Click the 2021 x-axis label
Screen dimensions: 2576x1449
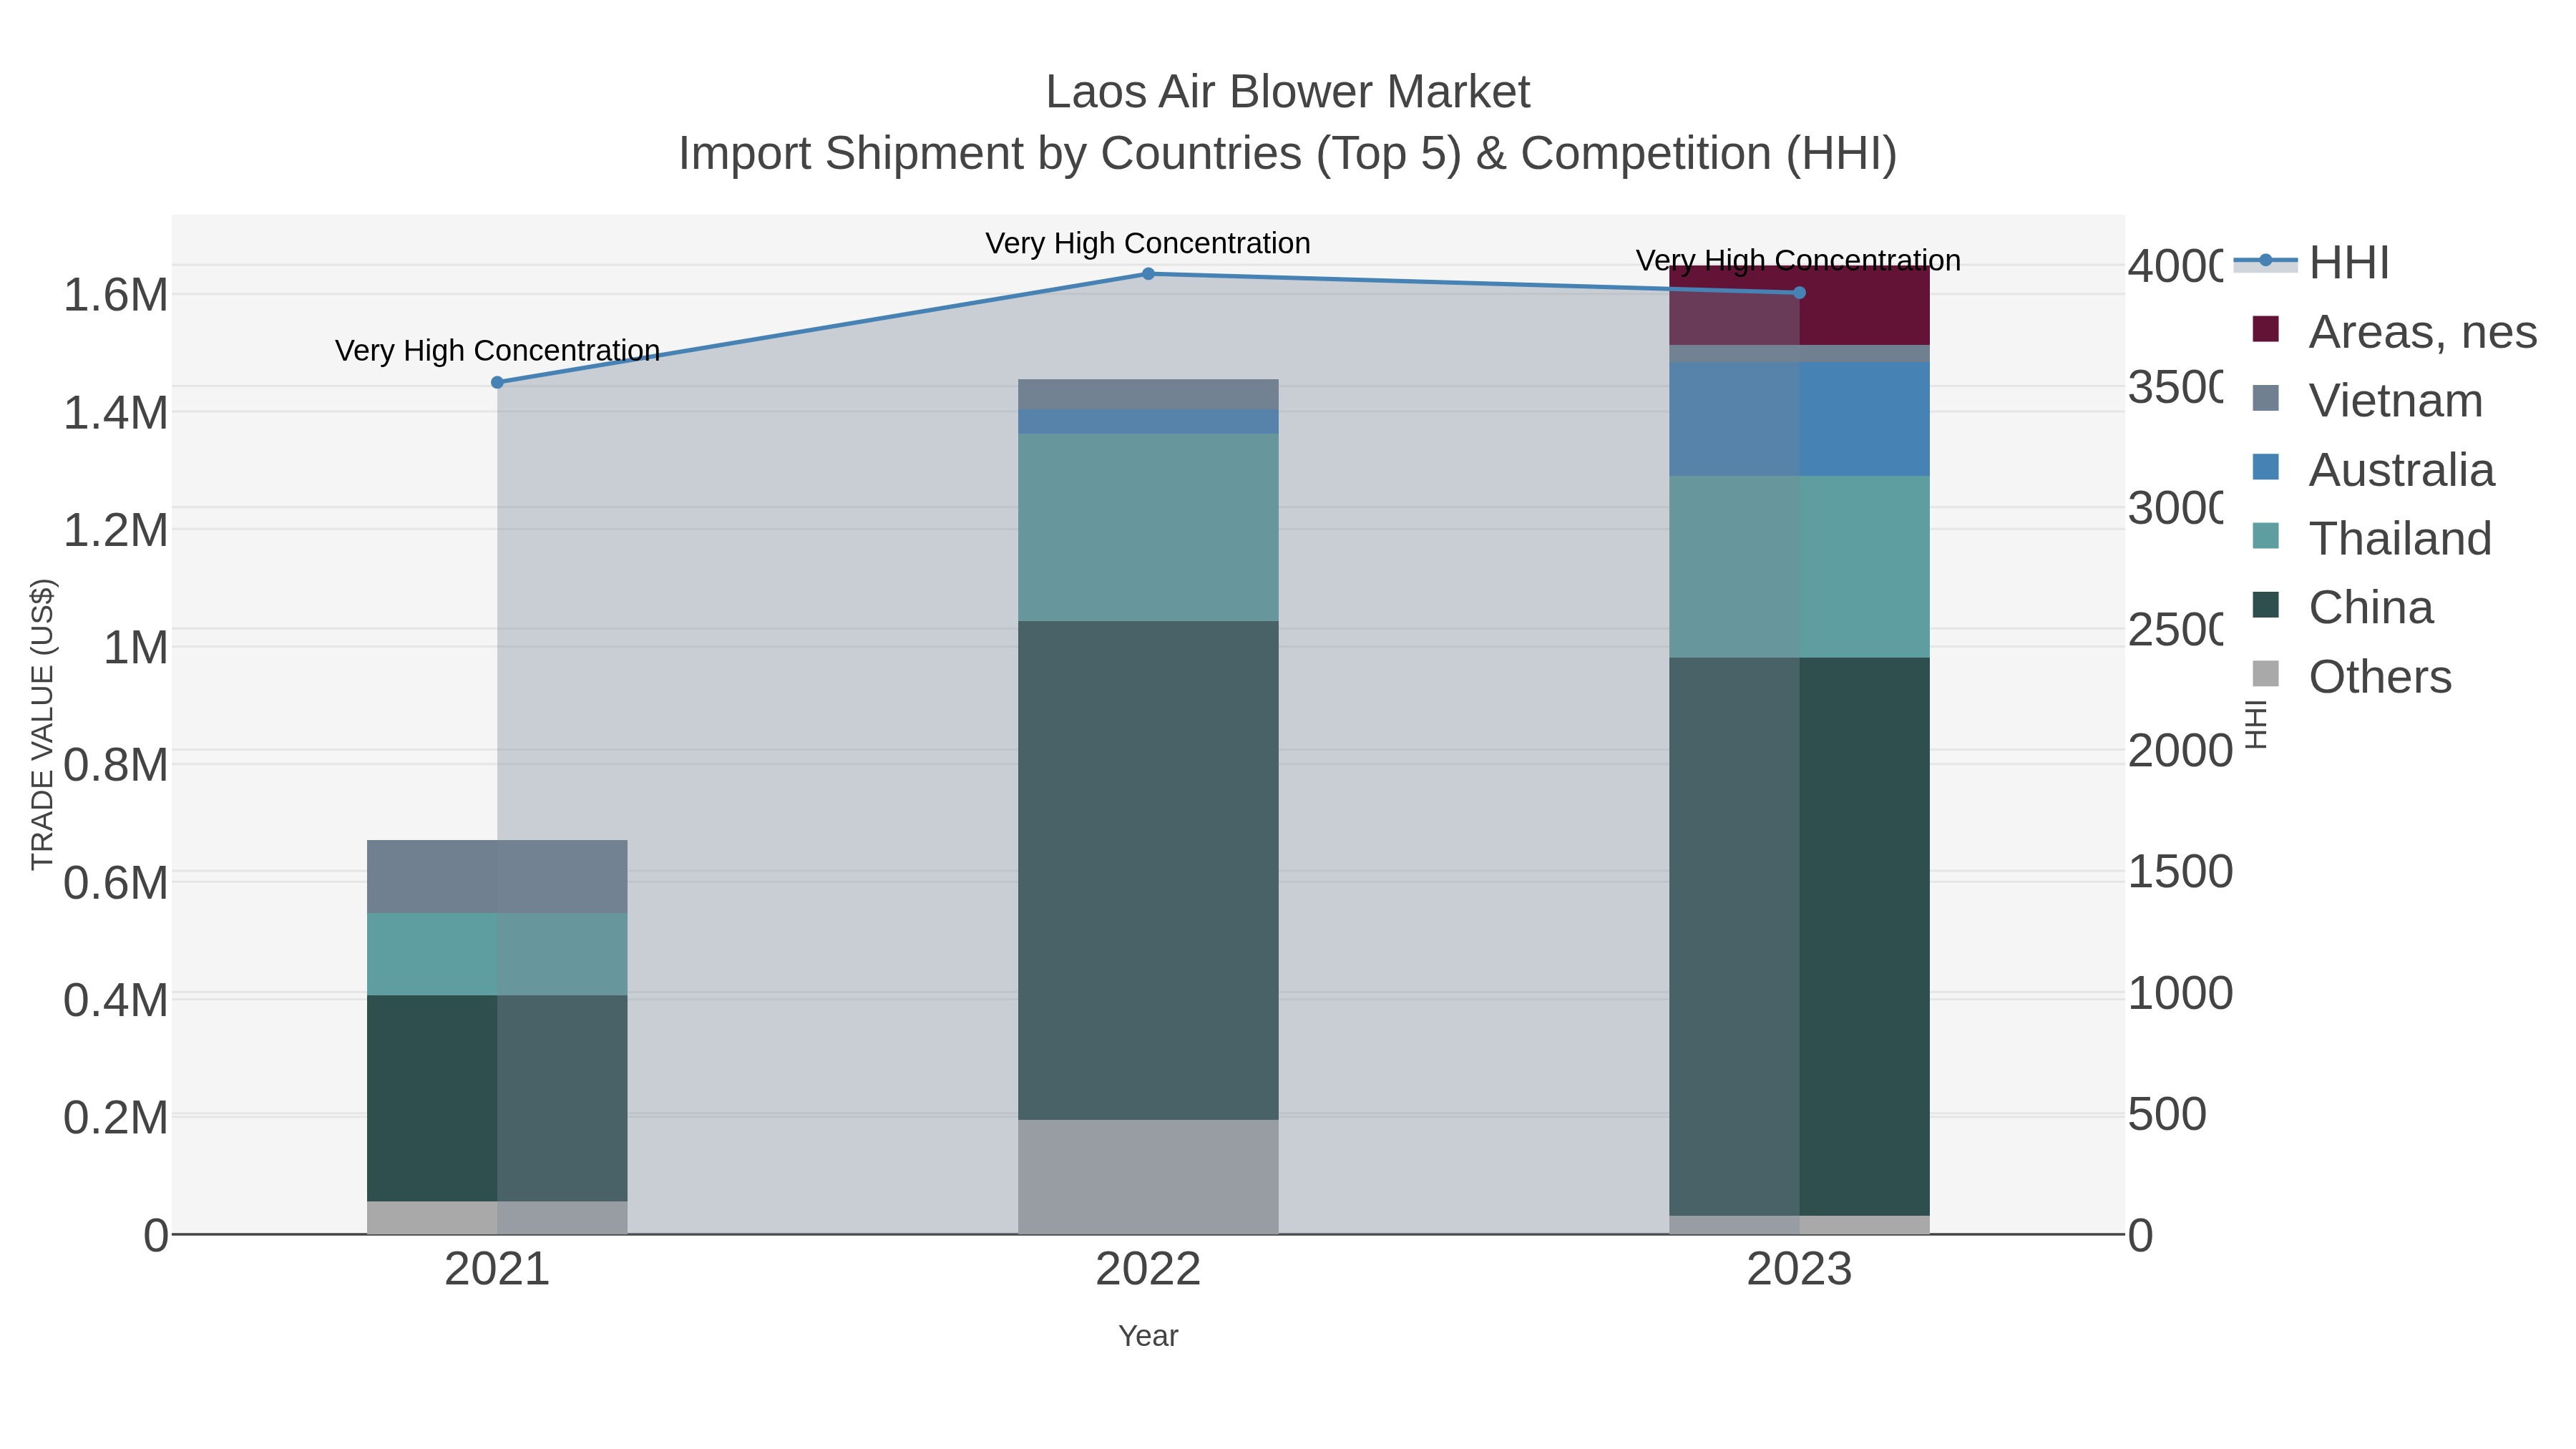497,1270
